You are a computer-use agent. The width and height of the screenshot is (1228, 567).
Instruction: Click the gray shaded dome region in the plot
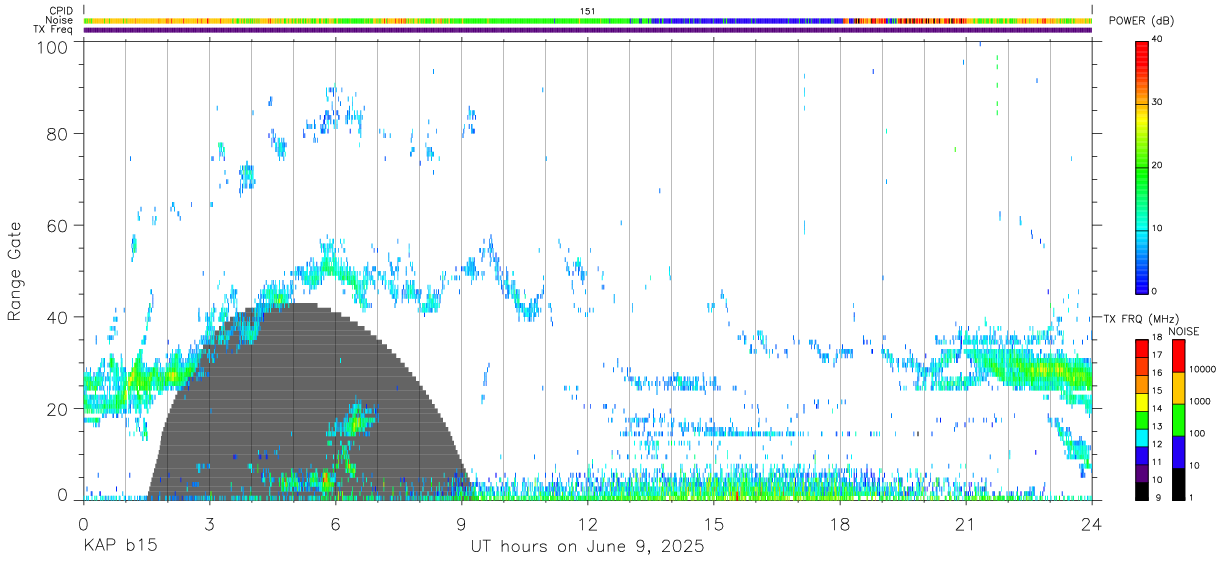tap(310, 400)
